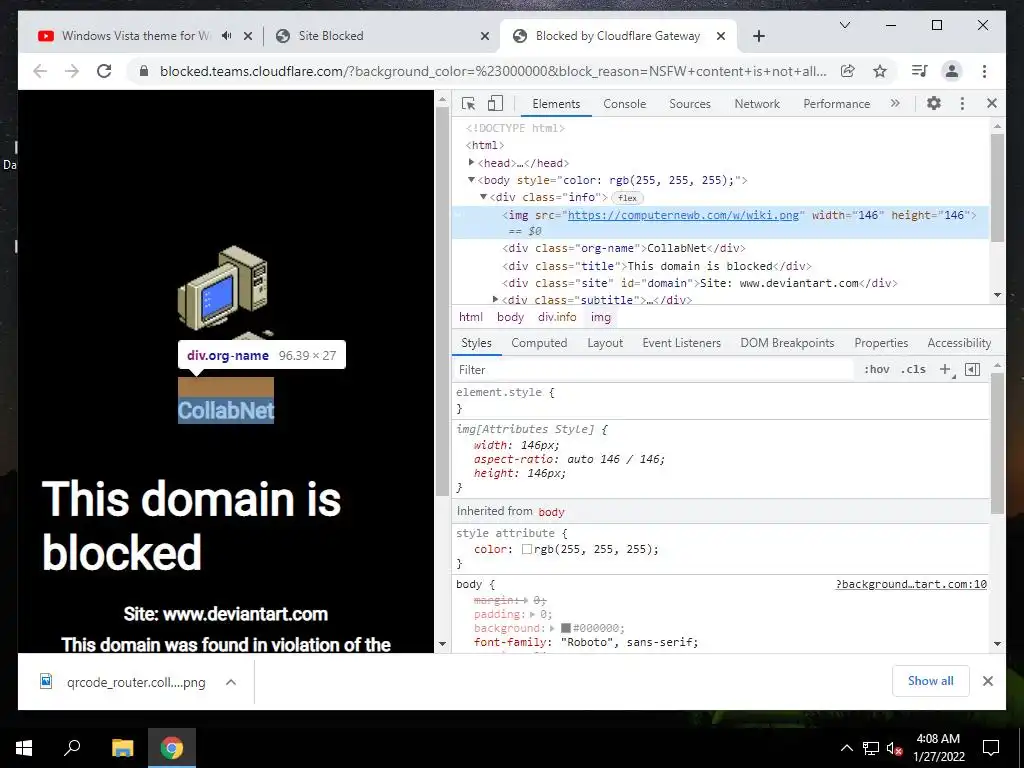
Task: Open the Event Listeners pane
Action: (x=681, y=343)
